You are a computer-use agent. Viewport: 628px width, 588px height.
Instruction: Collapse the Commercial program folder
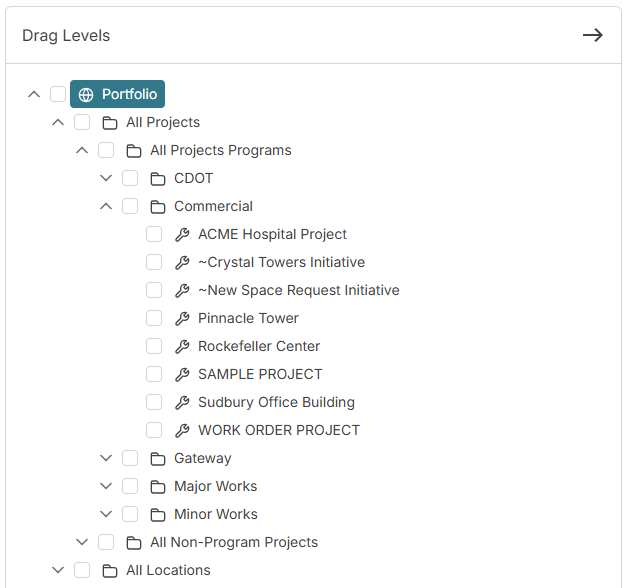[x=106, y=207]
